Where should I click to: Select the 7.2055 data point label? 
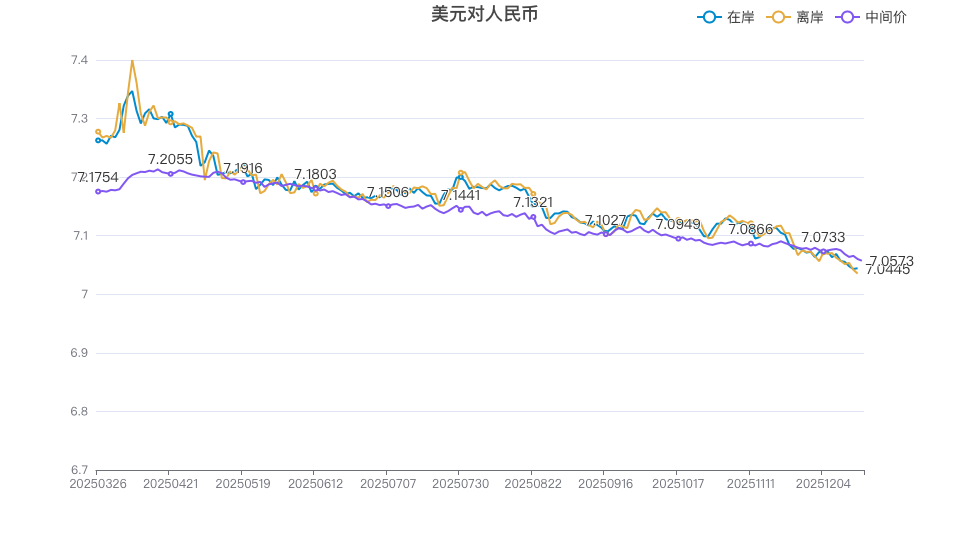pyautogui.click(x=170, y=159)
